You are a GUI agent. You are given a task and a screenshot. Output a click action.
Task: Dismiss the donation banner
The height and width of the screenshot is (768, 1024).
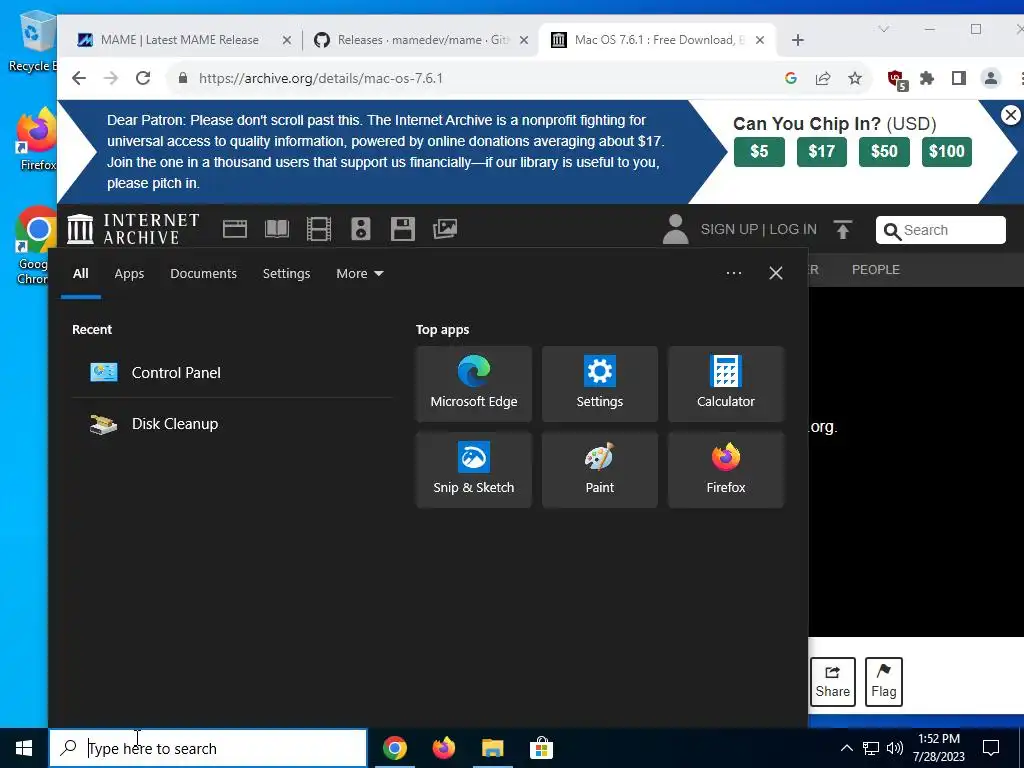pos(1010,116)
